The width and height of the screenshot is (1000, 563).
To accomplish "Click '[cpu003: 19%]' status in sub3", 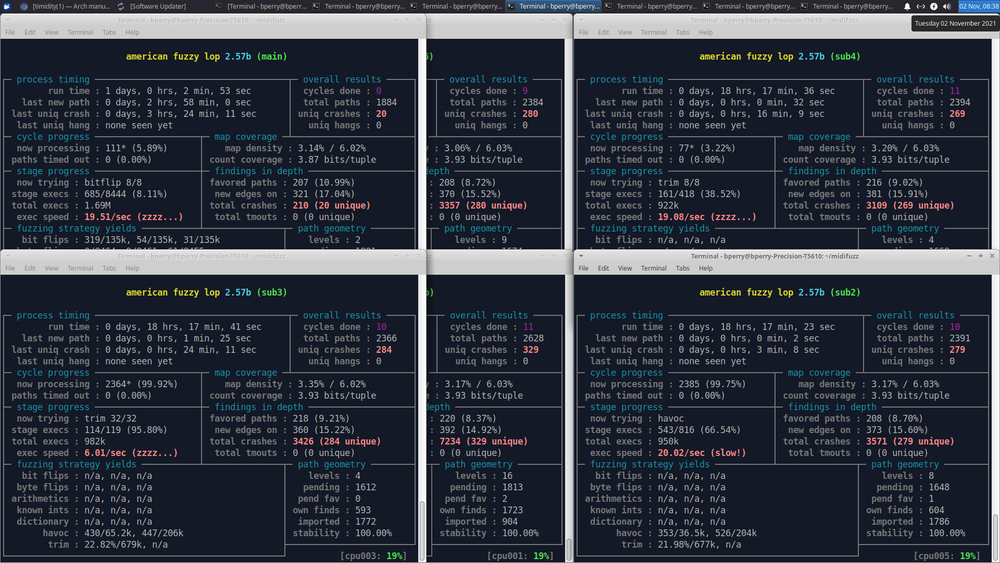I will pos(373,556).
